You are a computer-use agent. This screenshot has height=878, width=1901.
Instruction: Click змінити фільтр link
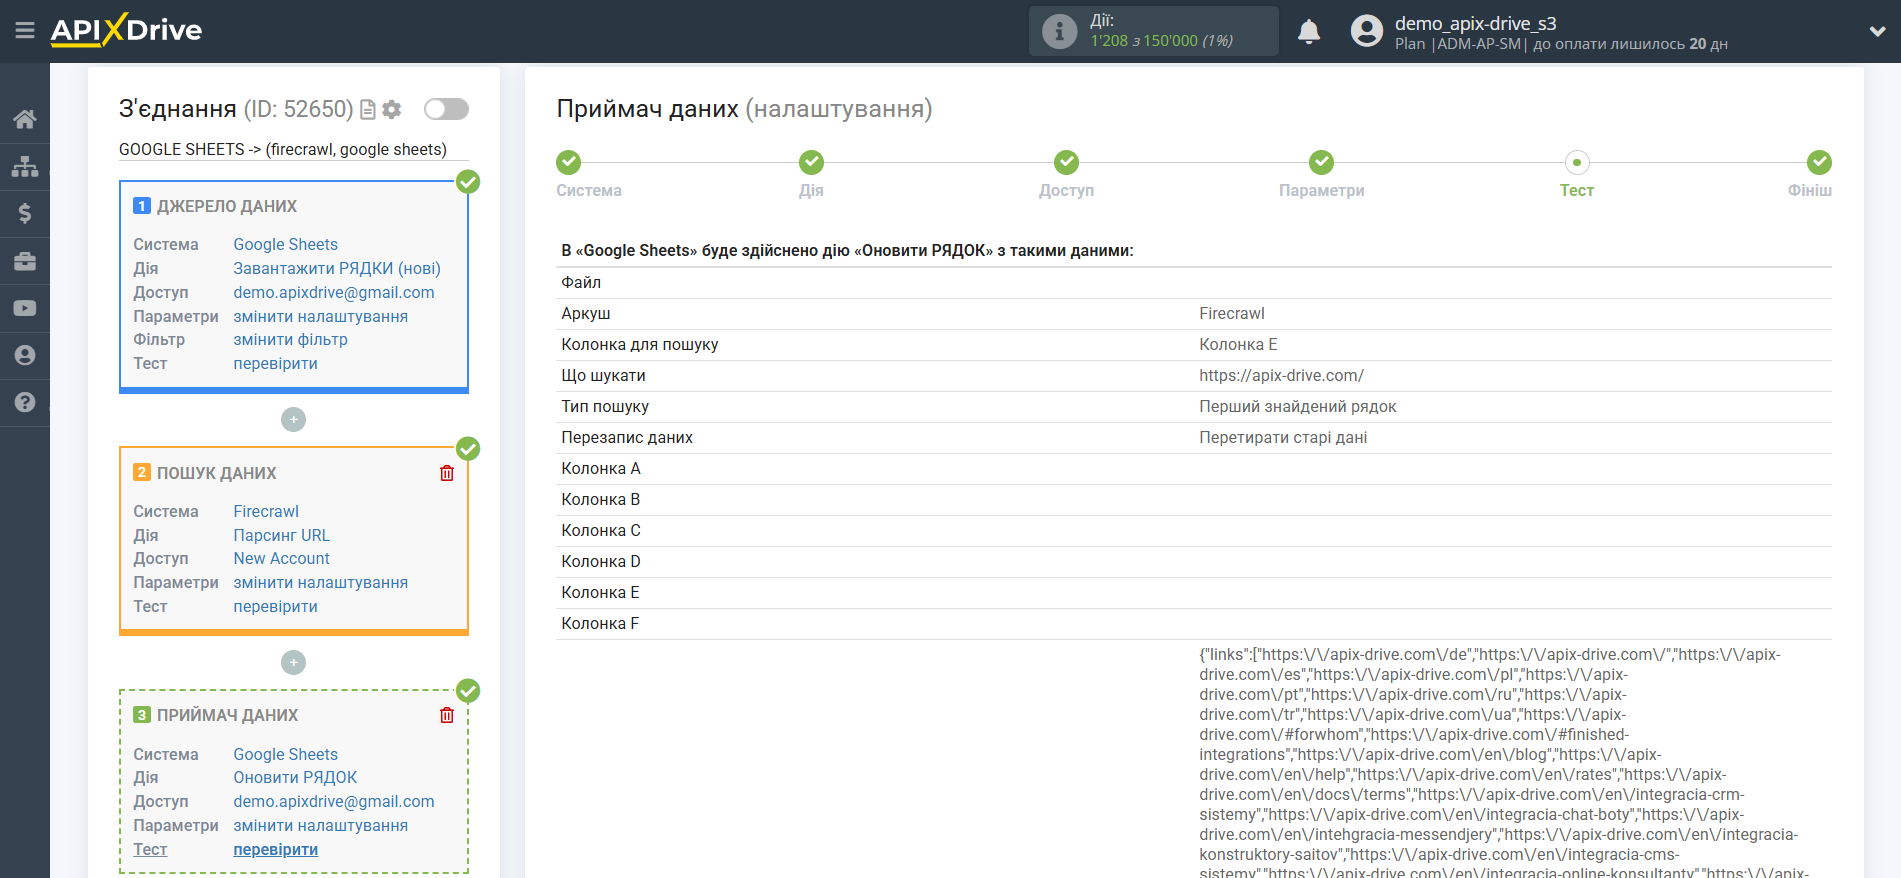(x=290, y=339)
